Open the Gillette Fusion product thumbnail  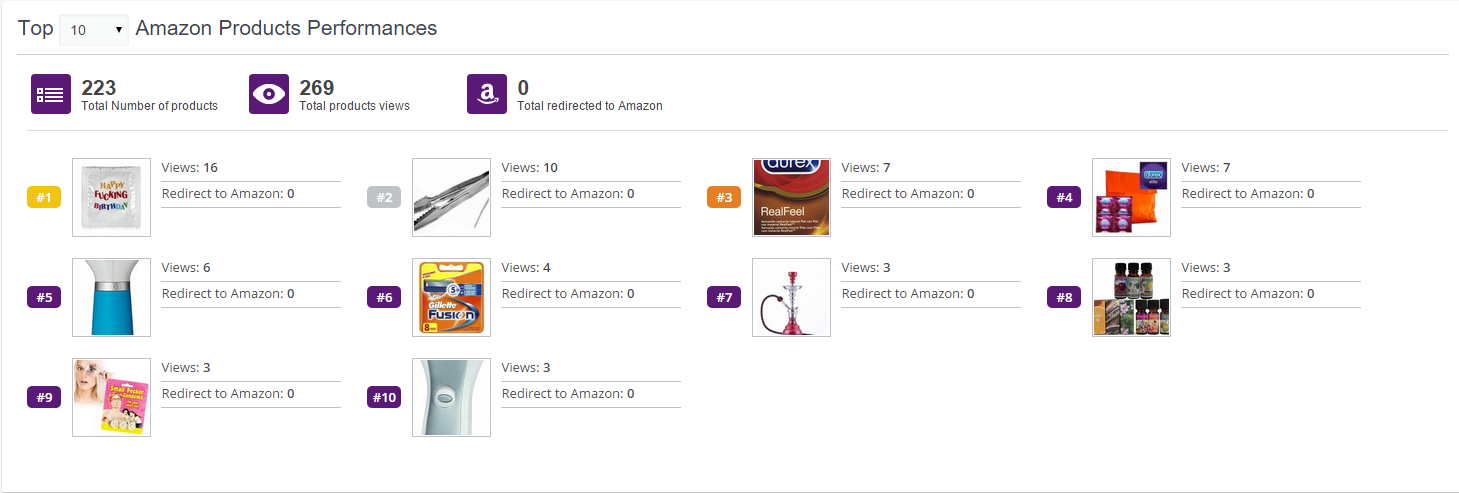(451, 297)
